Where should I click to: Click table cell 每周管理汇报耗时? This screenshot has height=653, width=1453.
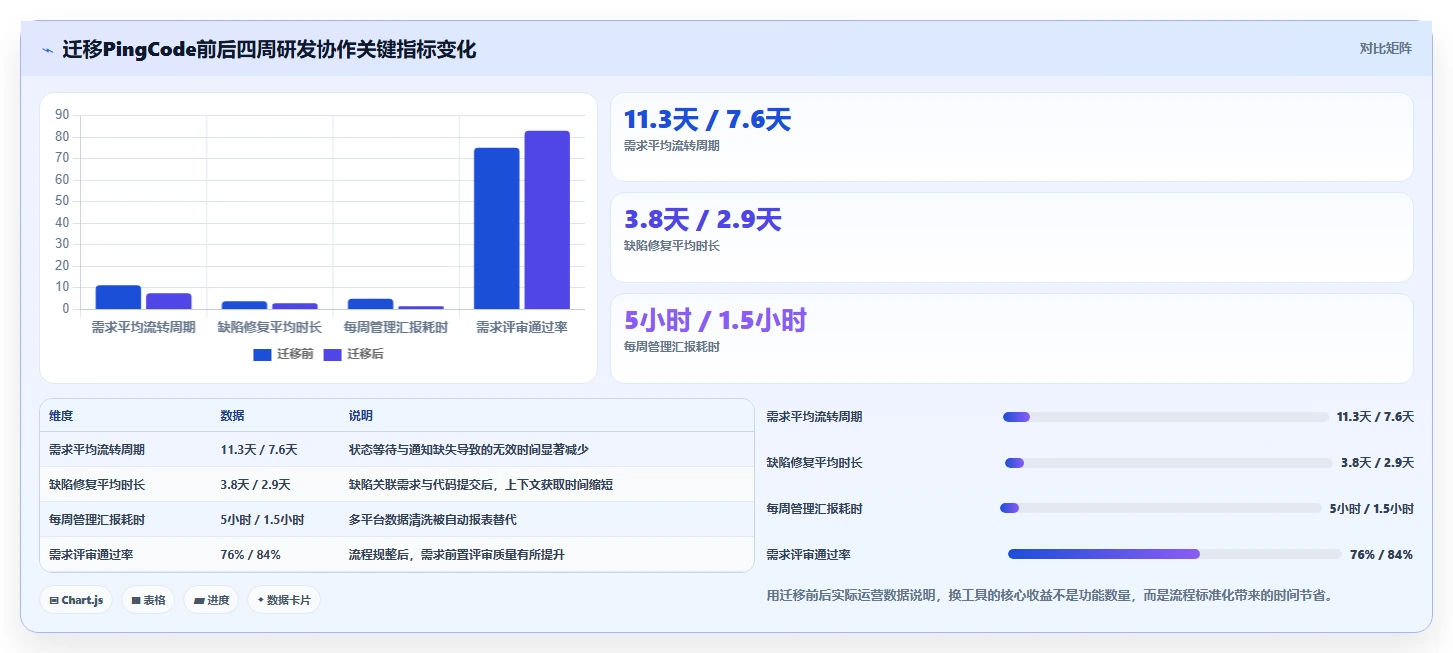(97, 520)
